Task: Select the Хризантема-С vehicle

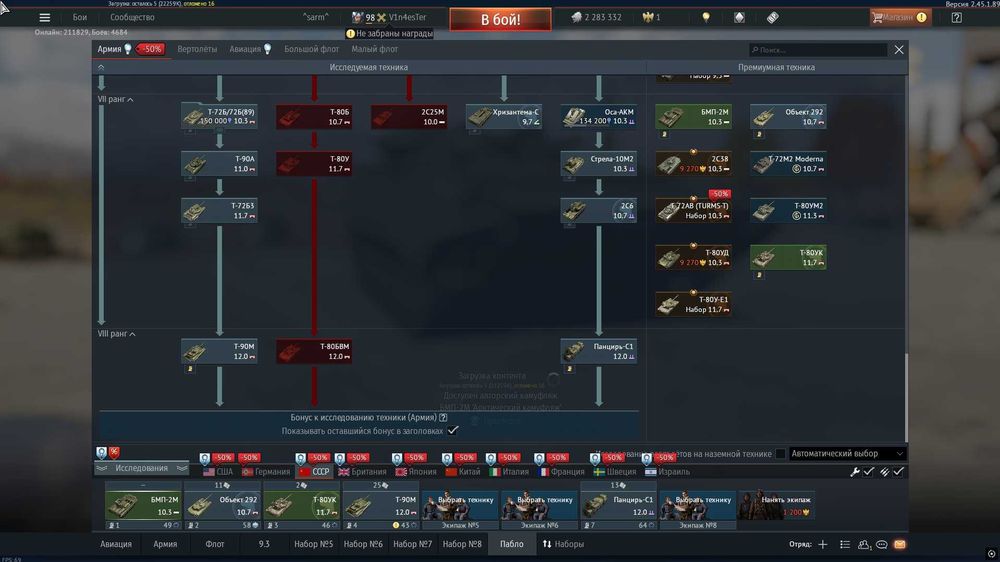Action: 504,117
